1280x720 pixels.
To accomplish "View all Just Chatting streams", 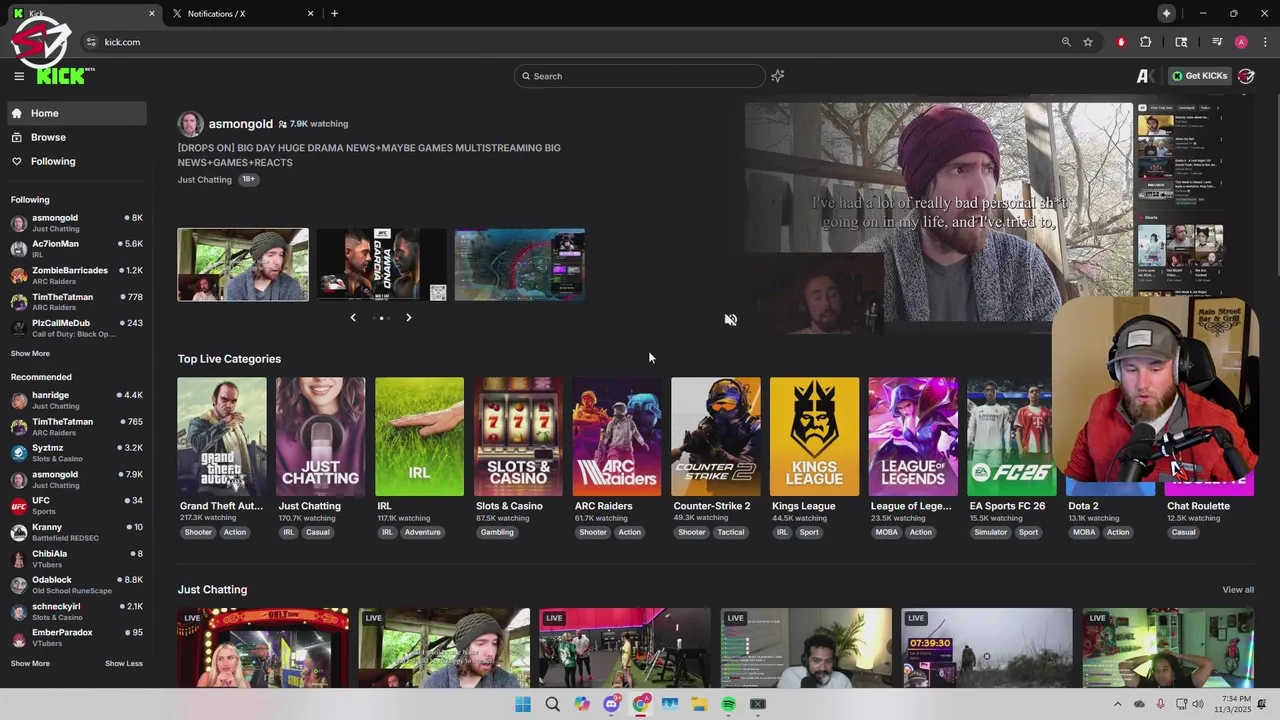I will [x=1238, y=589].
